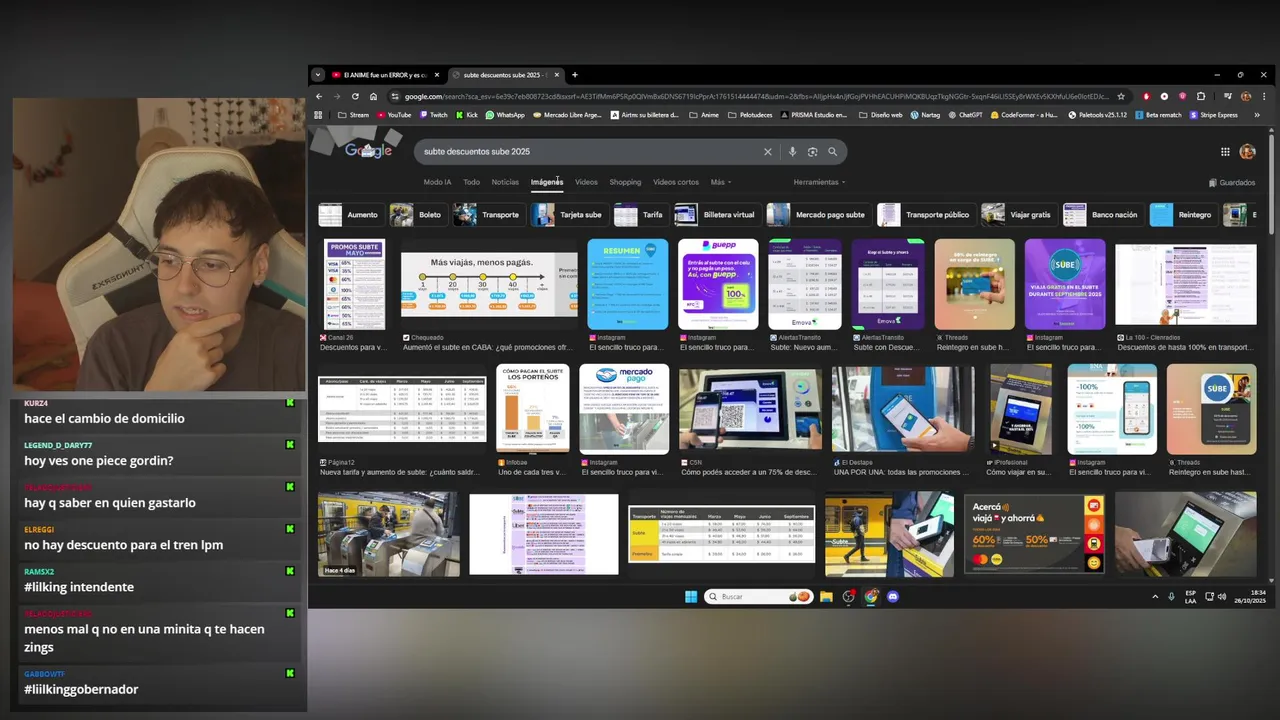Bookmark this page with the star icon

(1121, 96)
